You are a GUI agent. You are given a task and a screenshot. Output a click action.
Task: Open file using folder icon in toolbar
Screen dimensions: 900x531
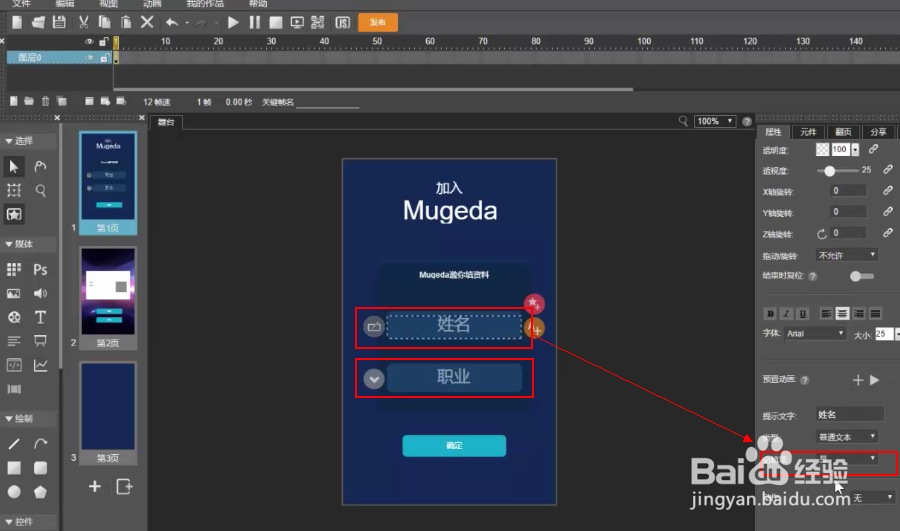(x=38, y=22)
